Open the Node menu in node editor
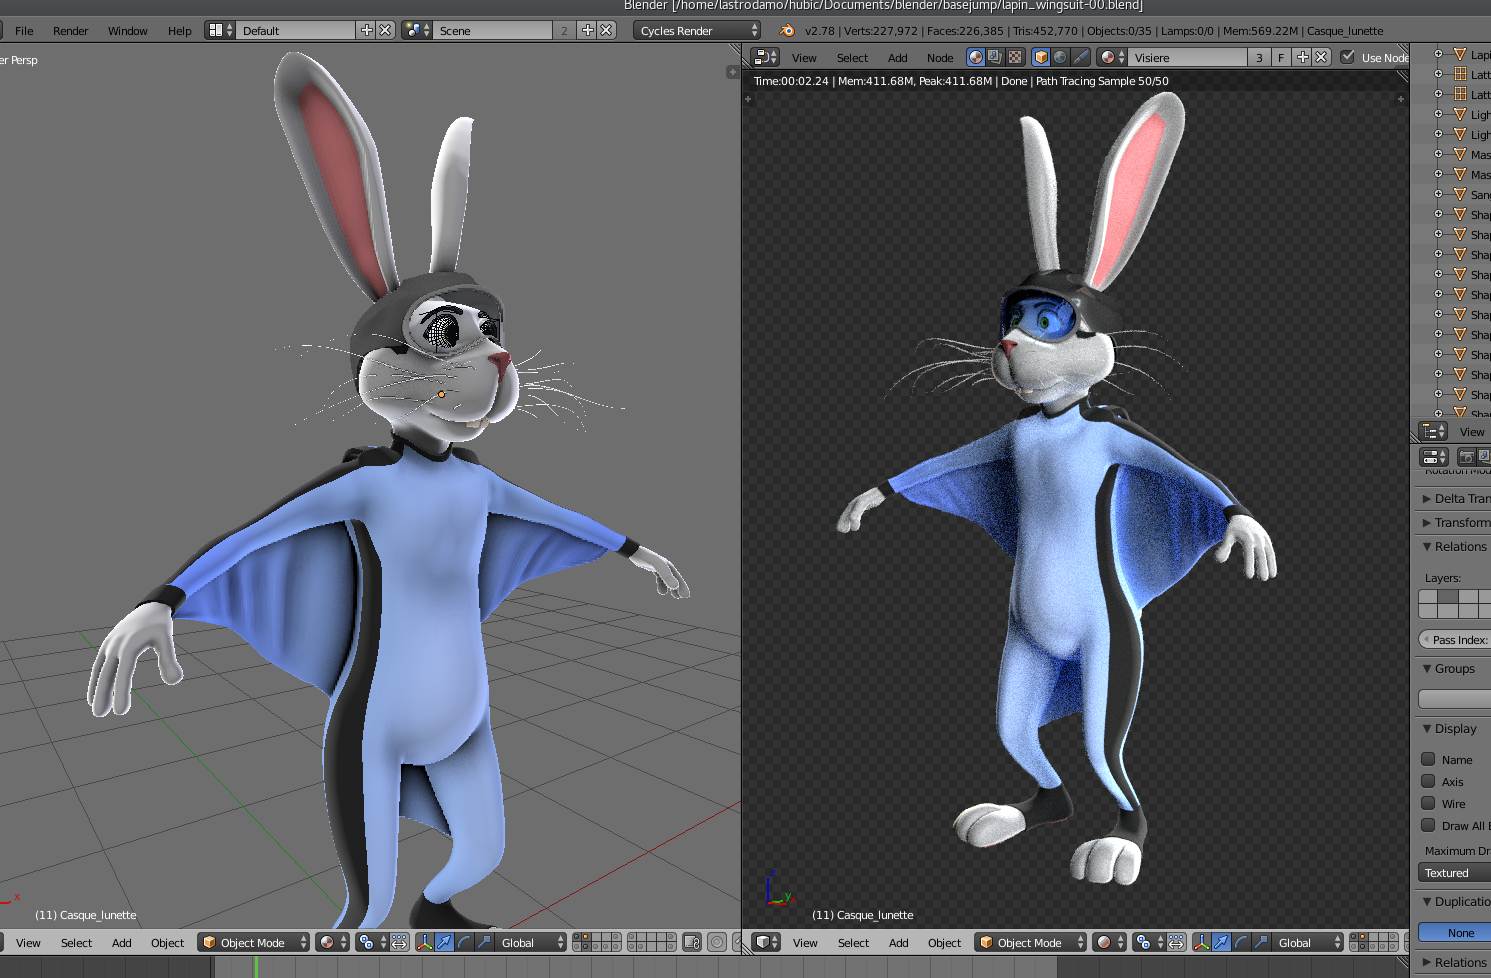 (x=940, y=58)
